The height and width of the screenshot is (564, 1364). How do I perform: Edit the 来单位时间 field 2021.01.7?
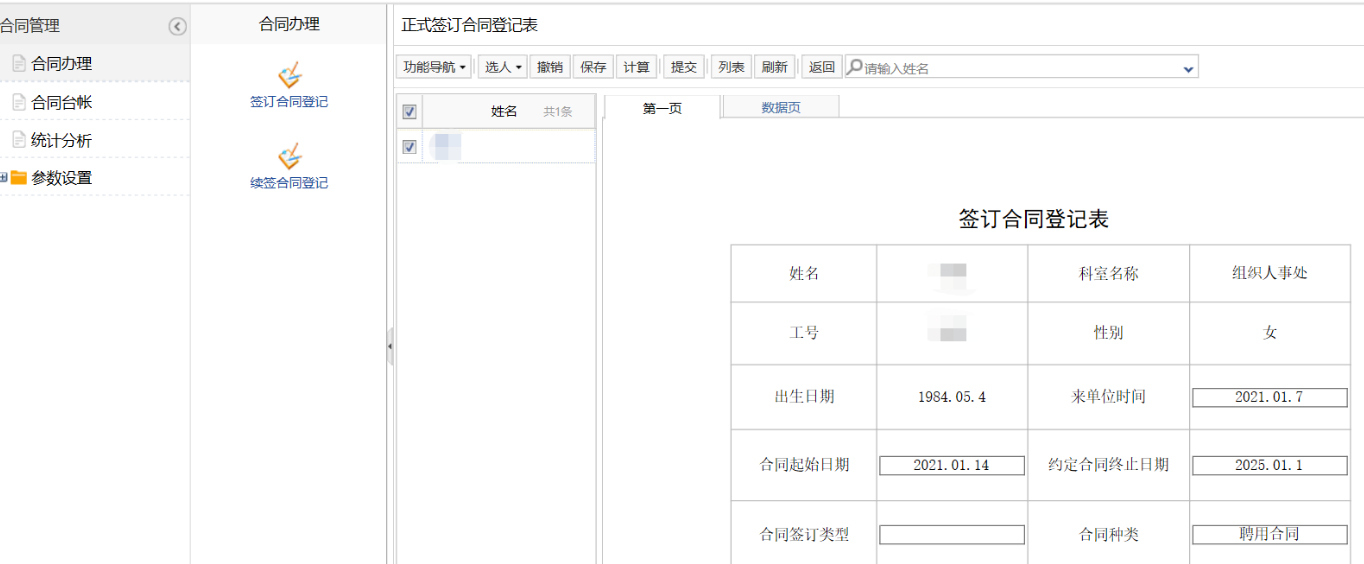(x=1269, y=397)
